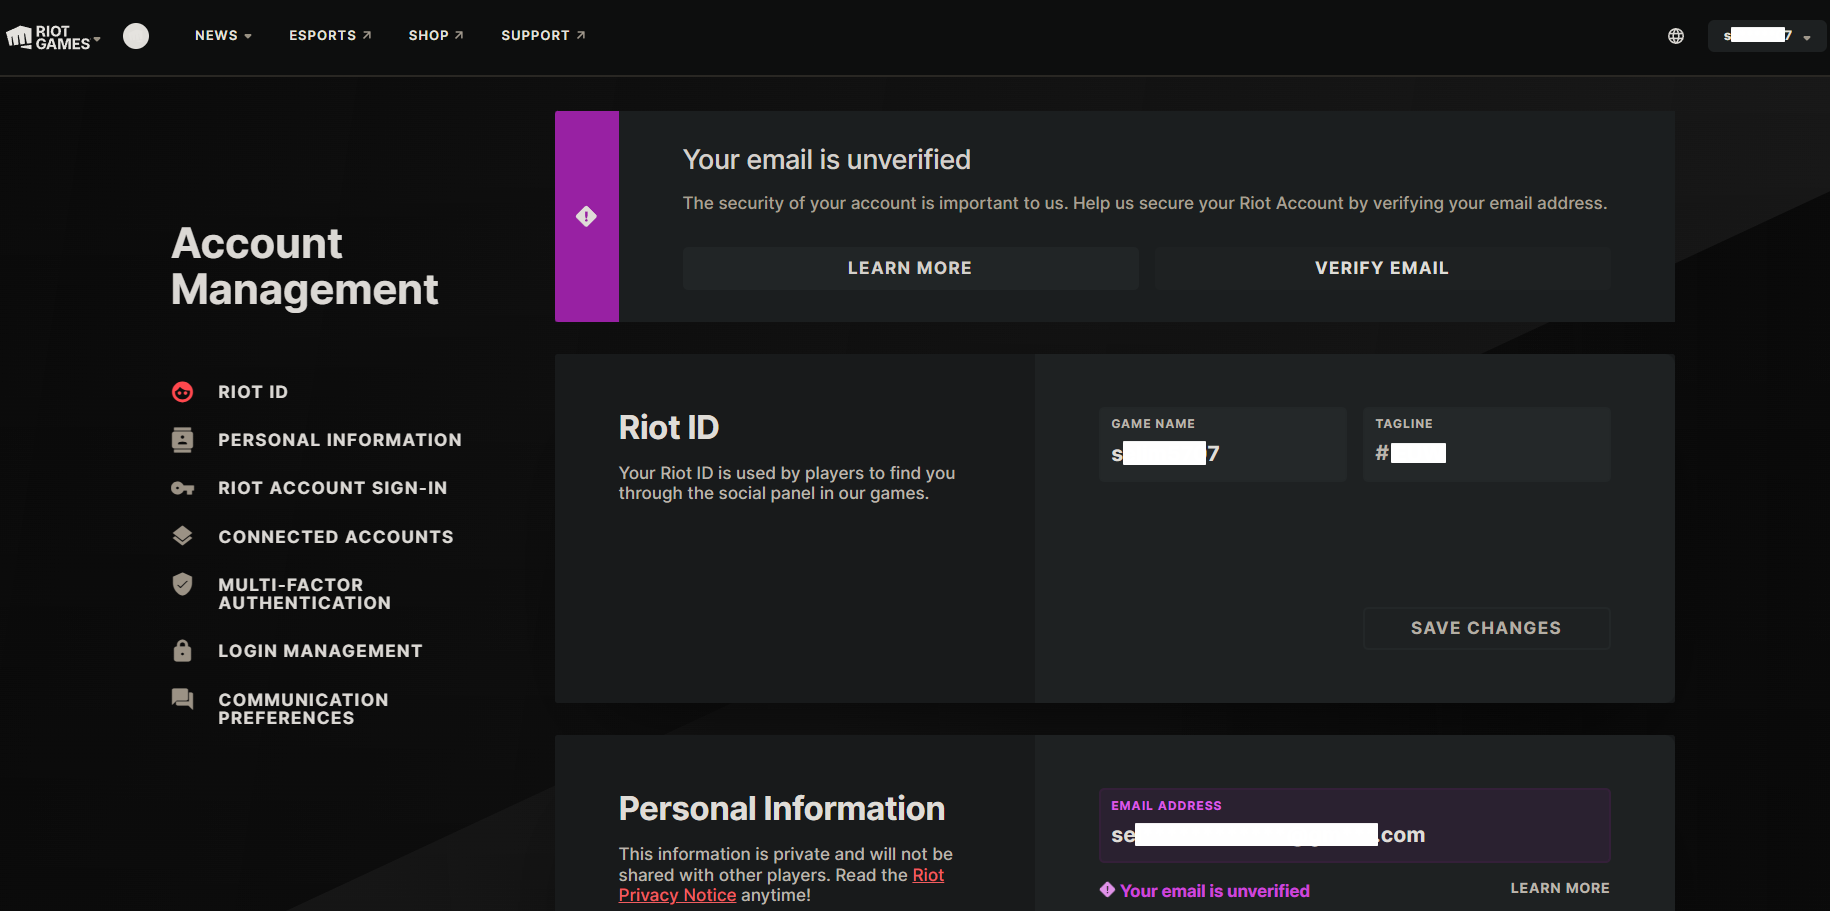Click the Riot ID sidebar icon
Viewport: 1830px width, 911px height.
[x=182, y=392]
